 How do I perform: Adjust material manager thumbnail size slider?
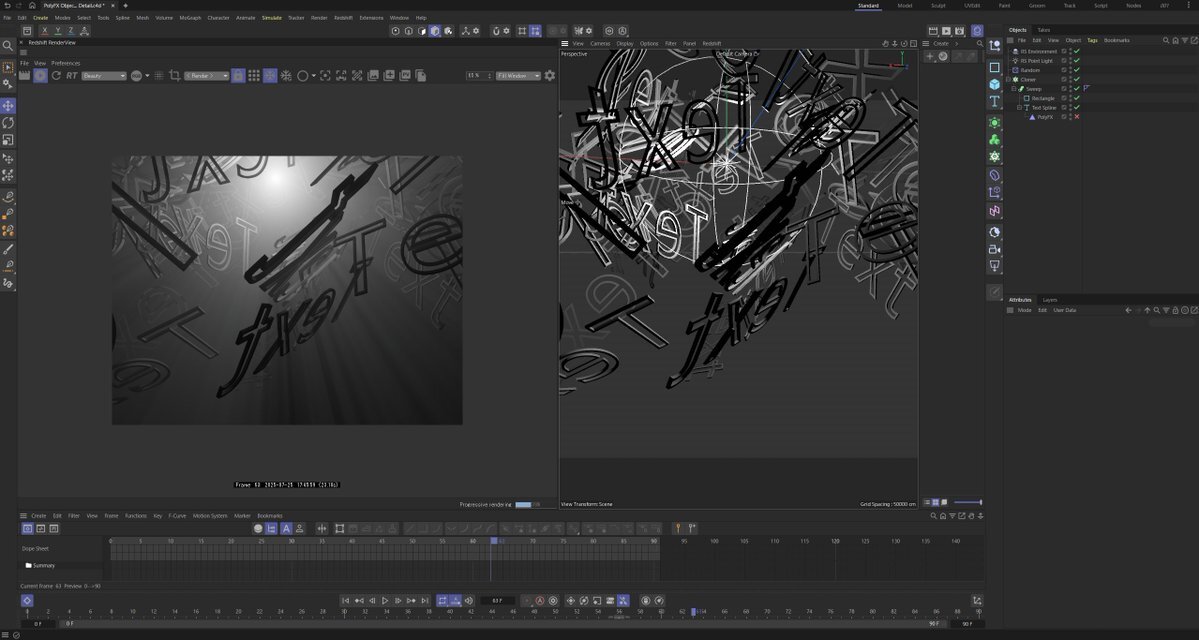[967, 502]
